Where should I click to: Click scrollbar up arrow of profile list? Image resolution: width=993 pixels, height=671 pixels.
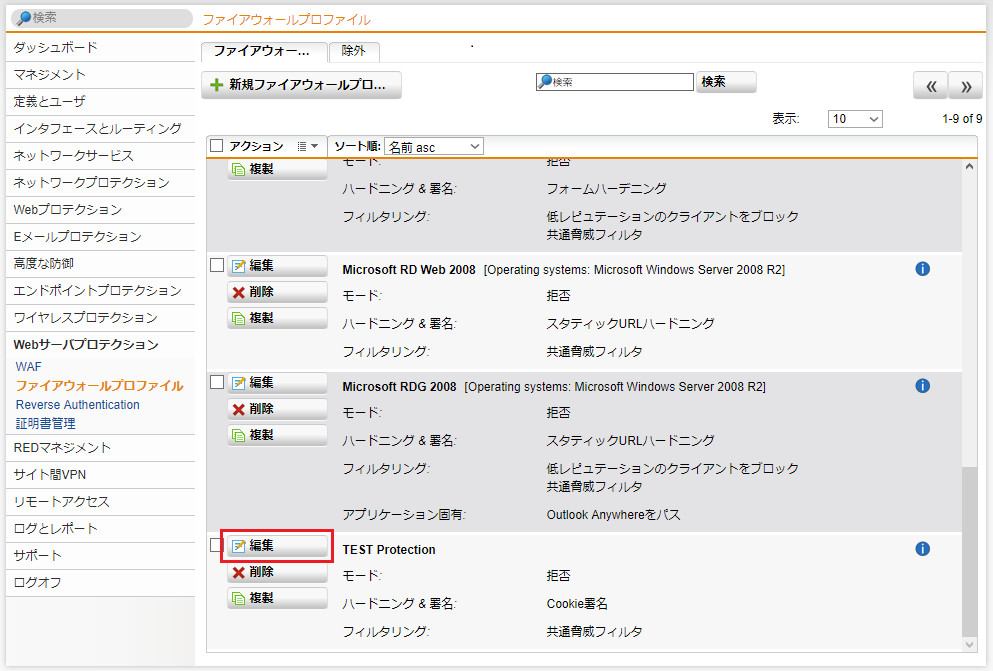point(970,166)
